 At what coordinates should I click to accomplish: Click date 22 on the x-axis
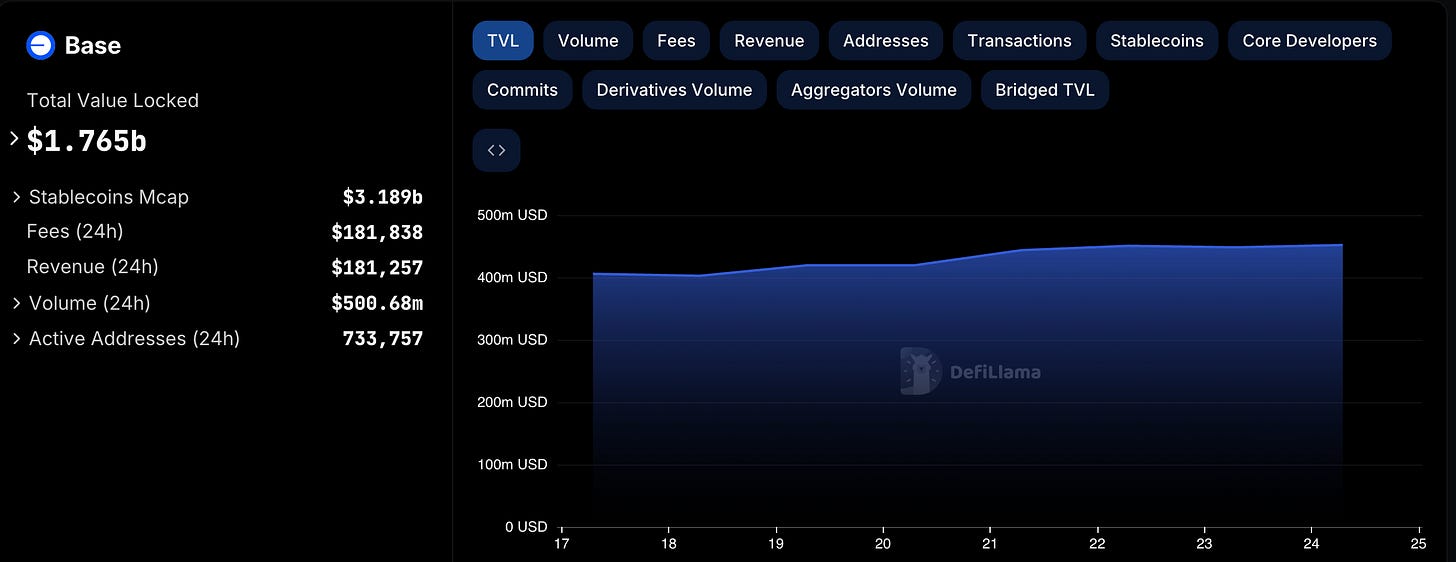(x=1097, y=544)
